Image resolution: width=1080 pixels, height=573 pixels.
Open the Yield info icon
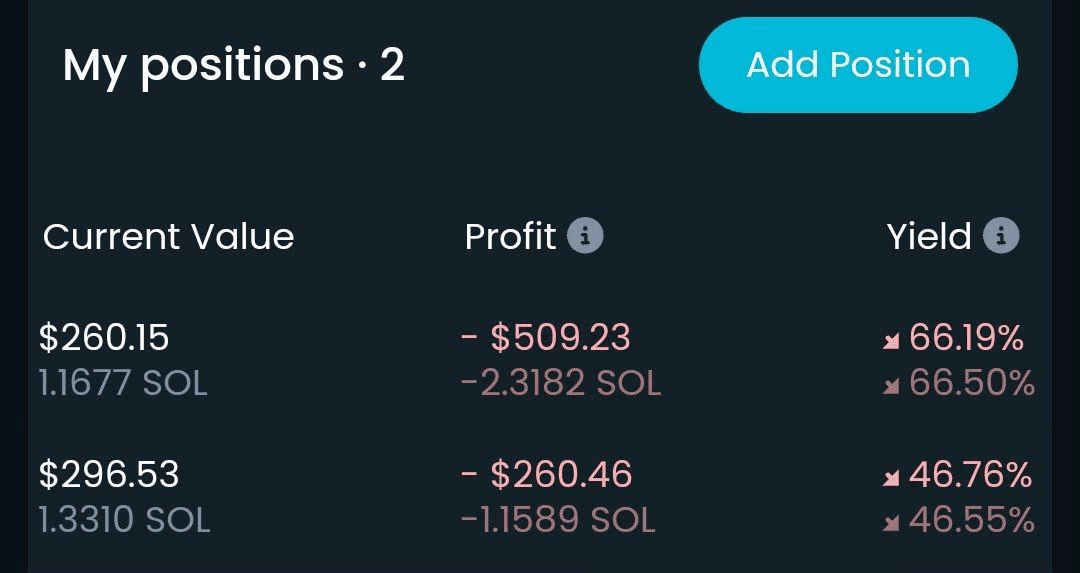point(1001,236)
